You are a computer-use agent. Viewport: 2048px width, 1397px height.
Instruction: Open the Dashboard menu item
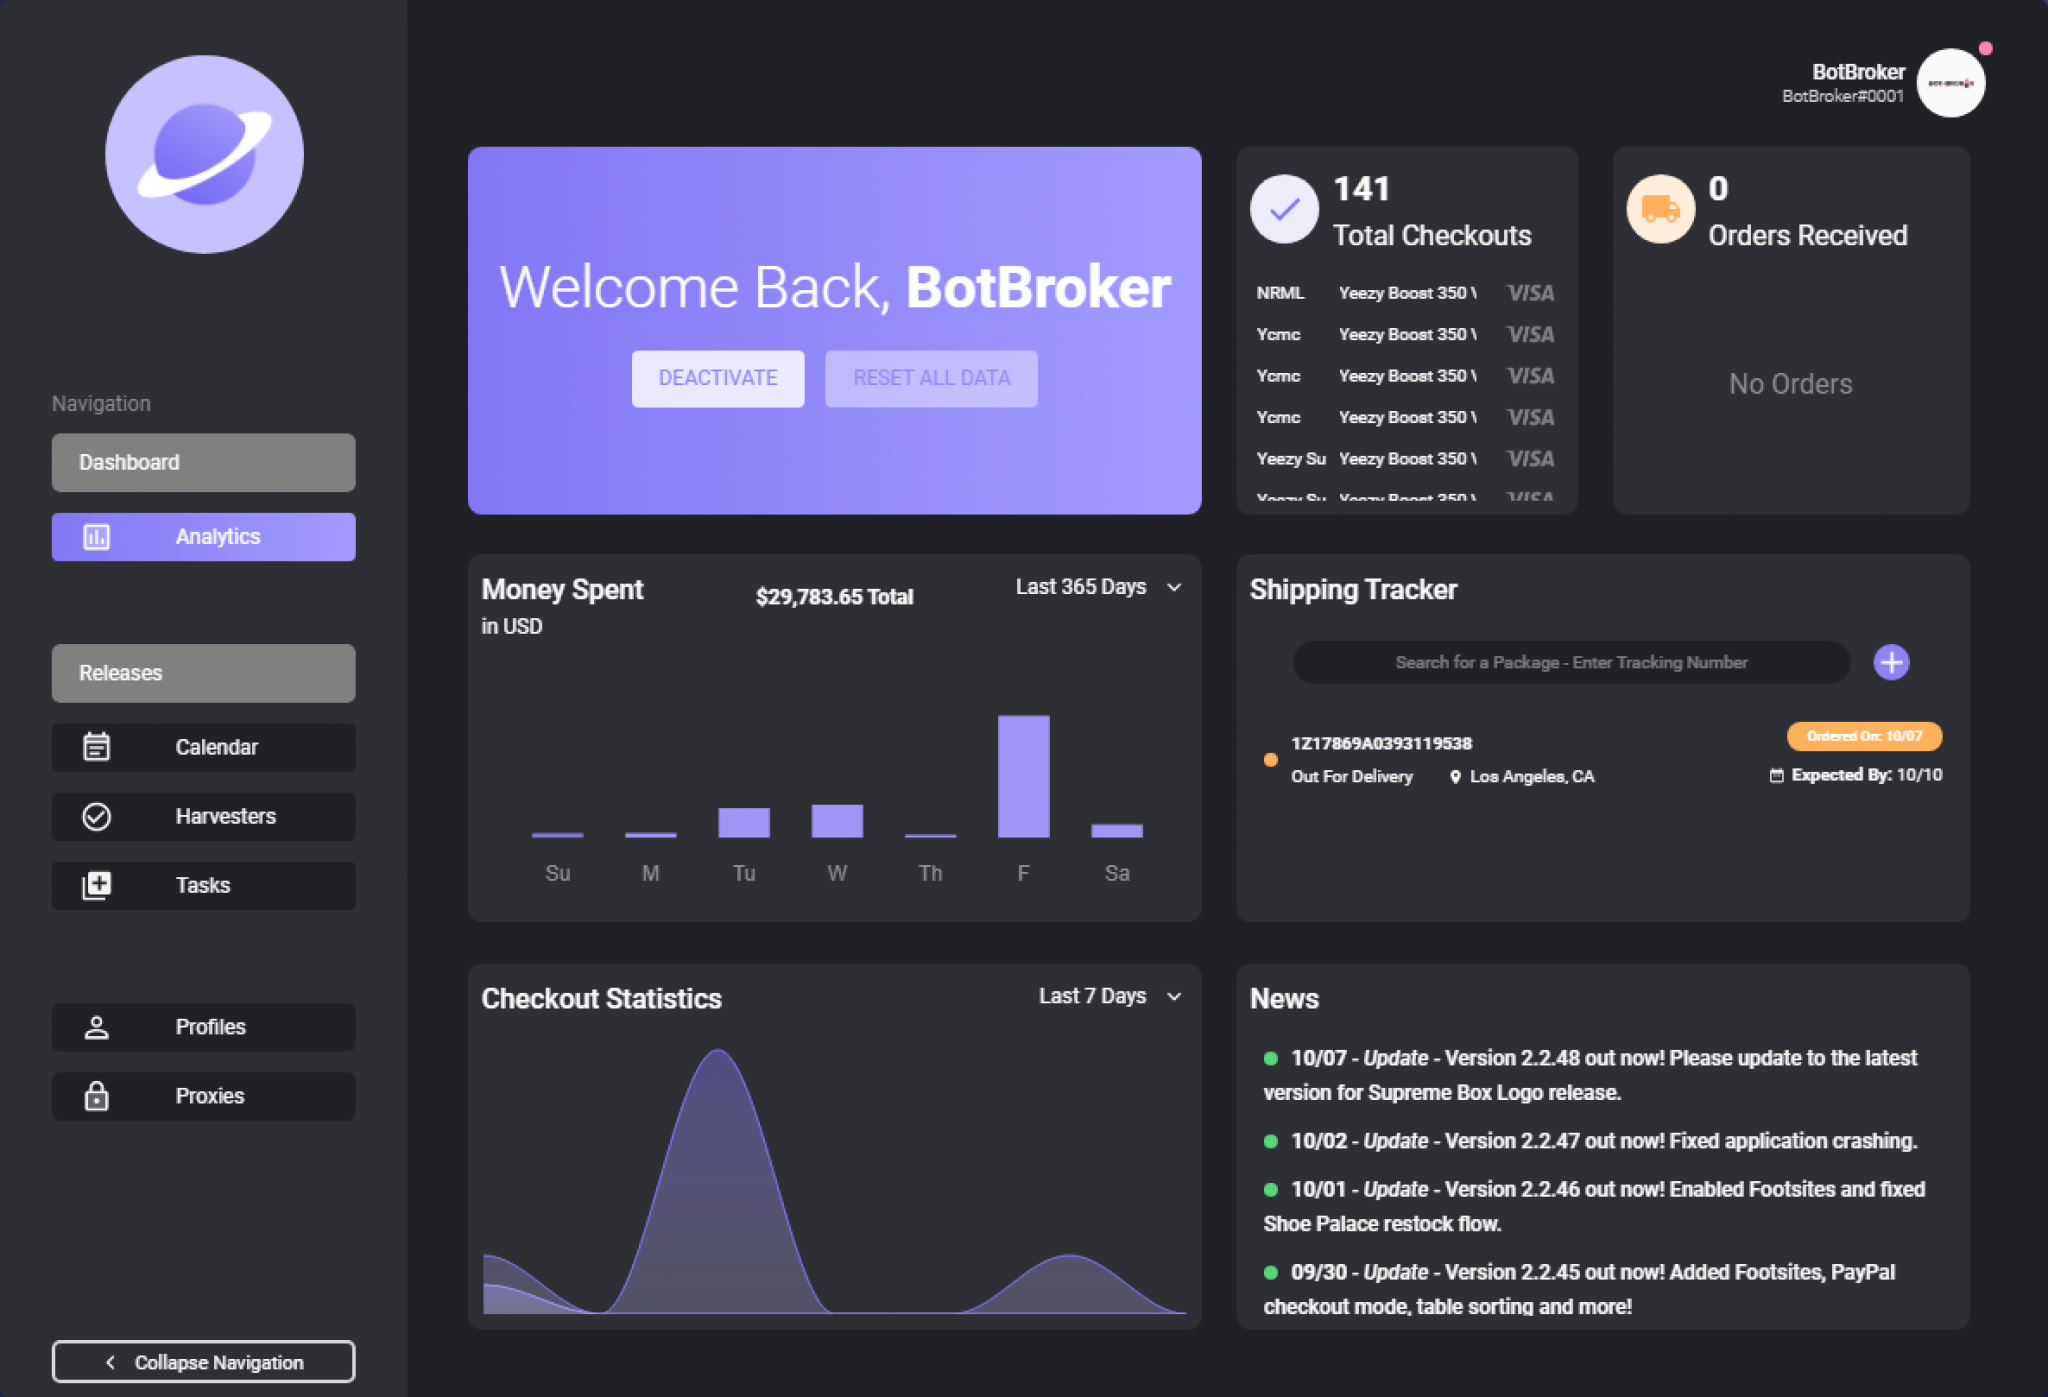[x=203, y=462]
